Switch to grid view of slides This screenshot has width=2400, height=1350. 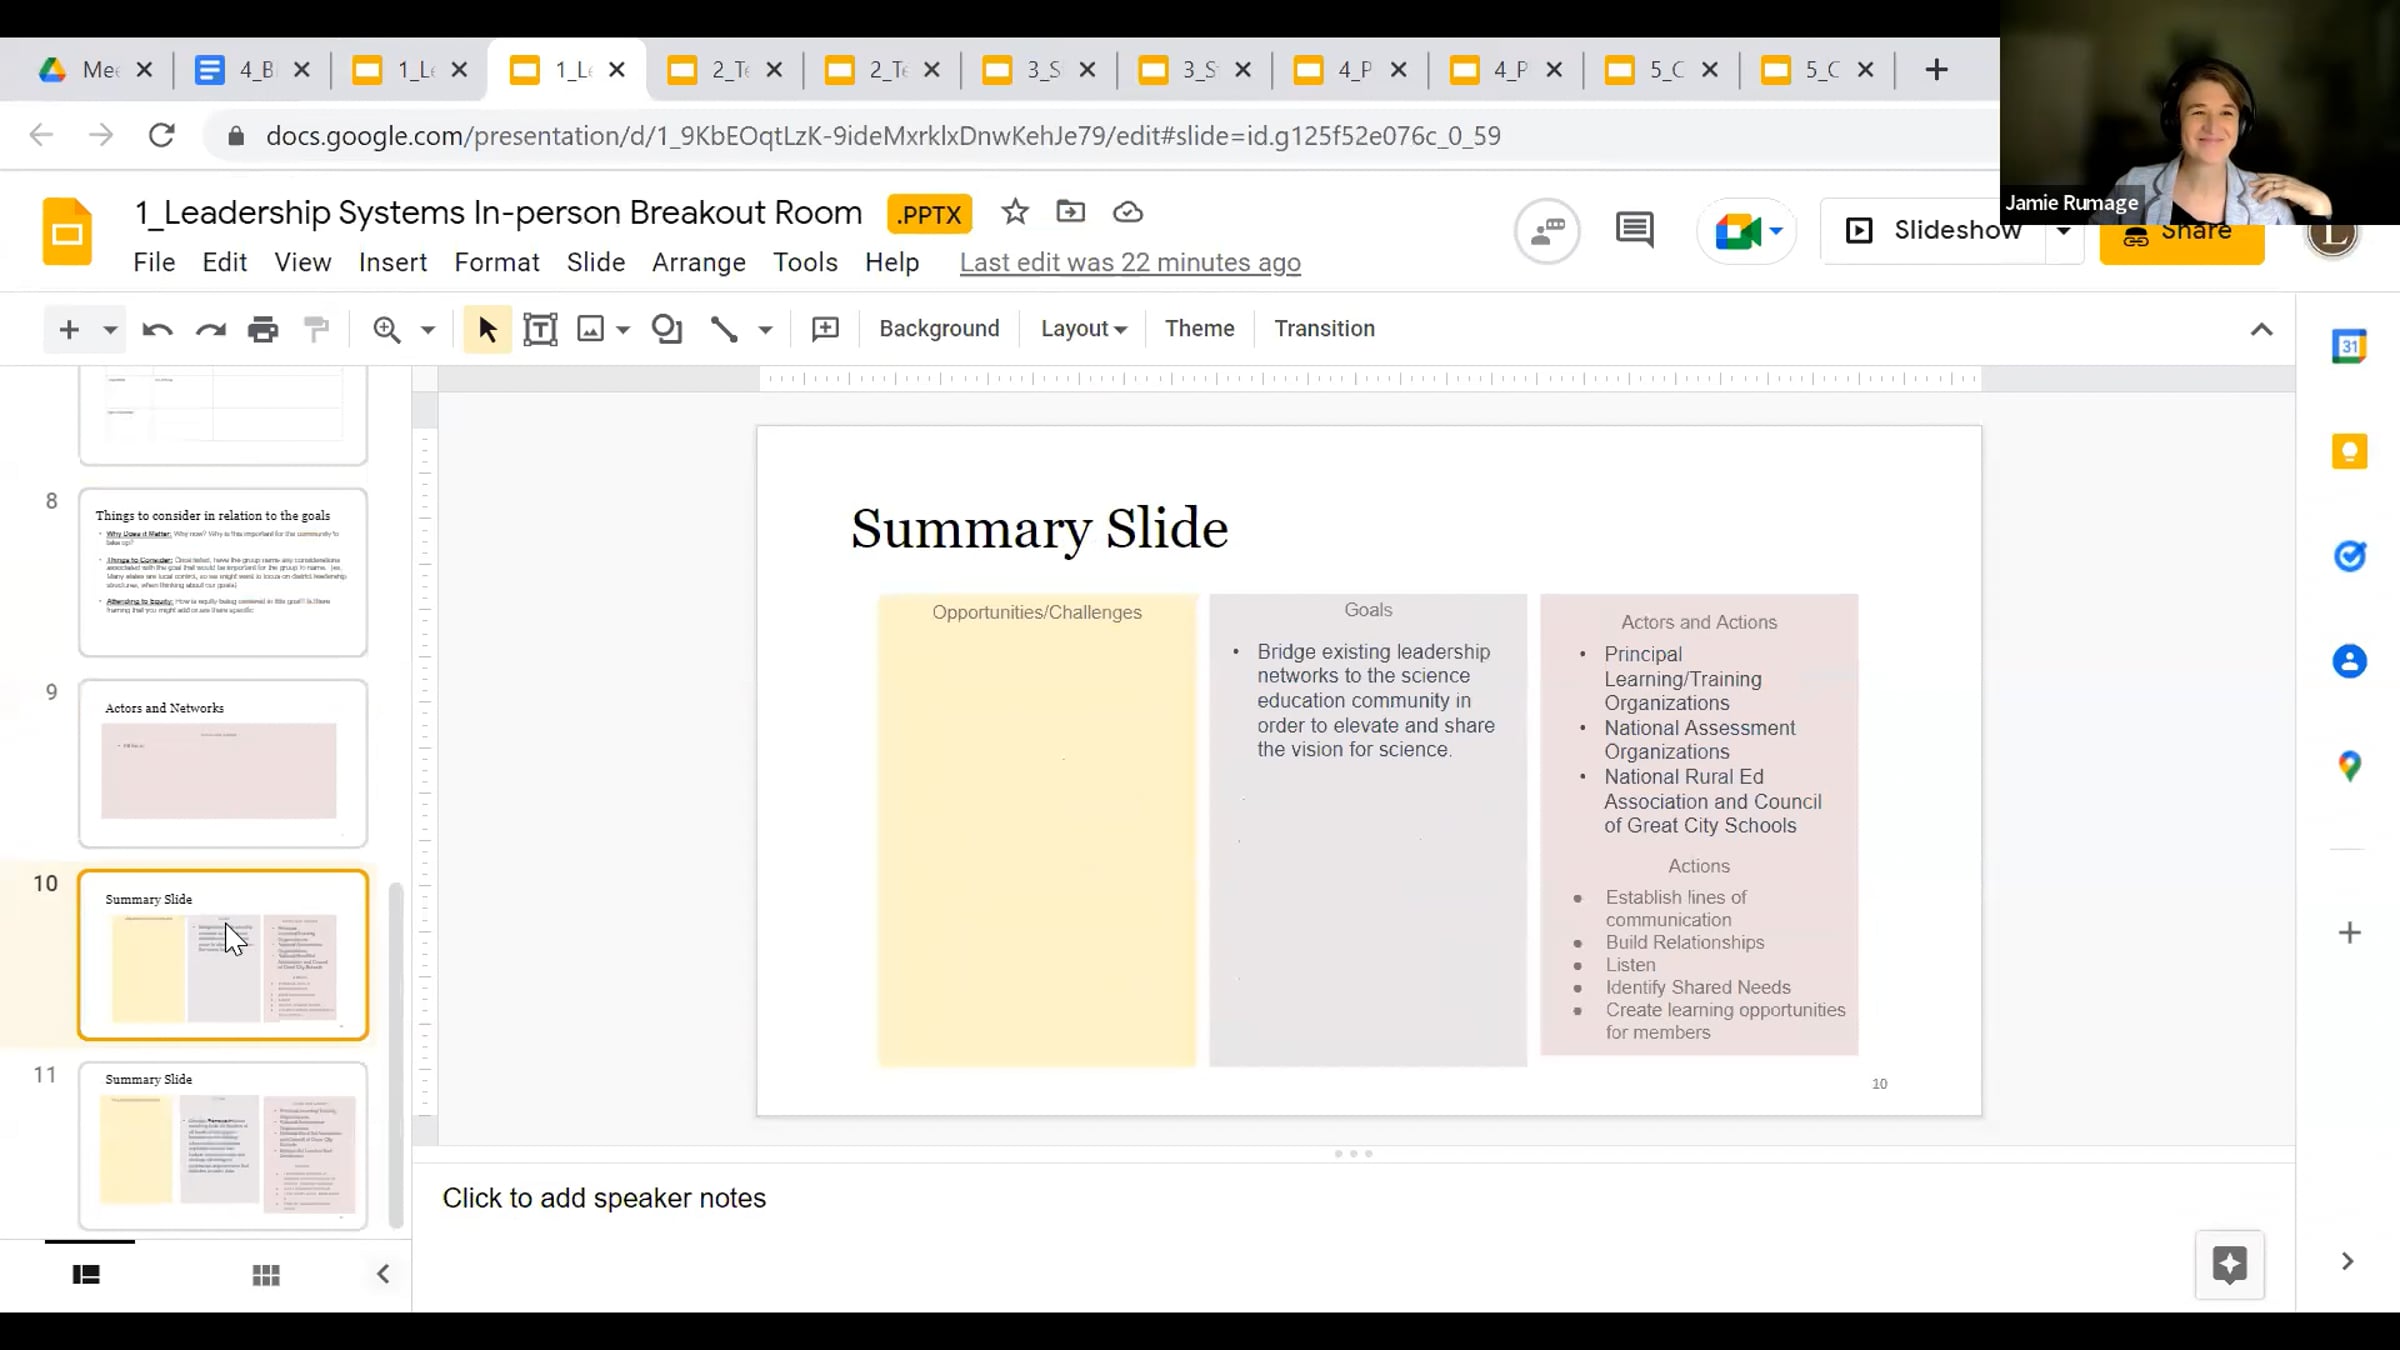pos(266,1274)
